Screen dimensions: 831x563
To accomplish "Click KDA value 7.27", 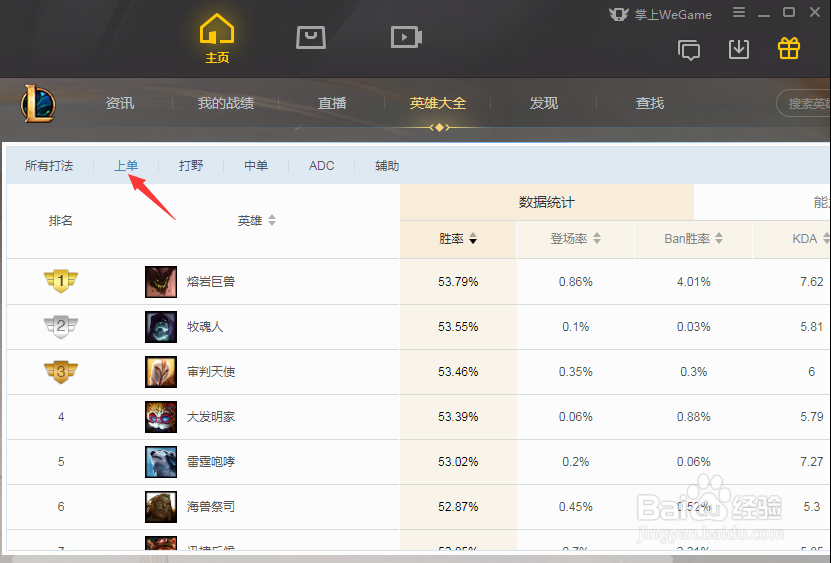I will tap(811, 462).
